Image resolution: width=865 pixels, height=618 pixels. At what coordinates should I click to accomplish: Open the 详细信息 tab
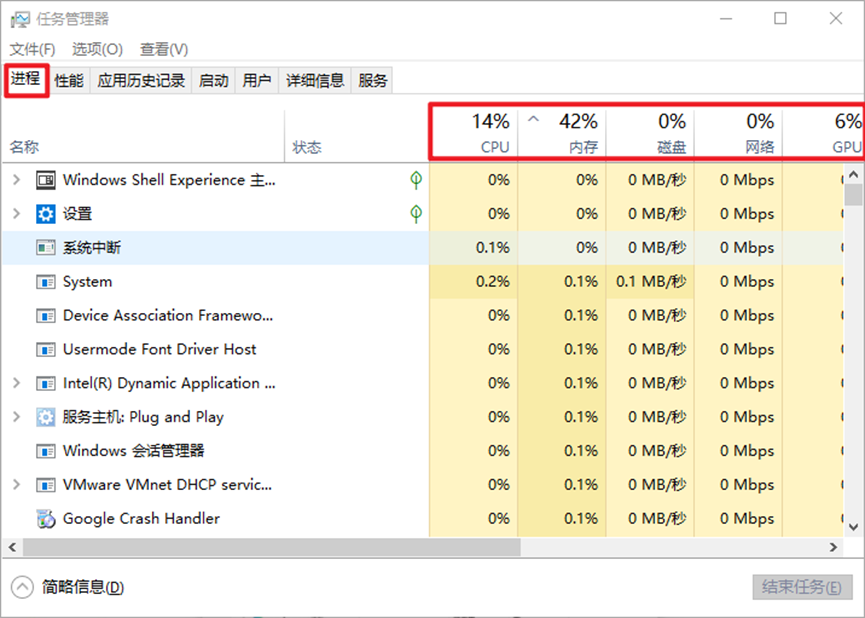click(315, 81)
